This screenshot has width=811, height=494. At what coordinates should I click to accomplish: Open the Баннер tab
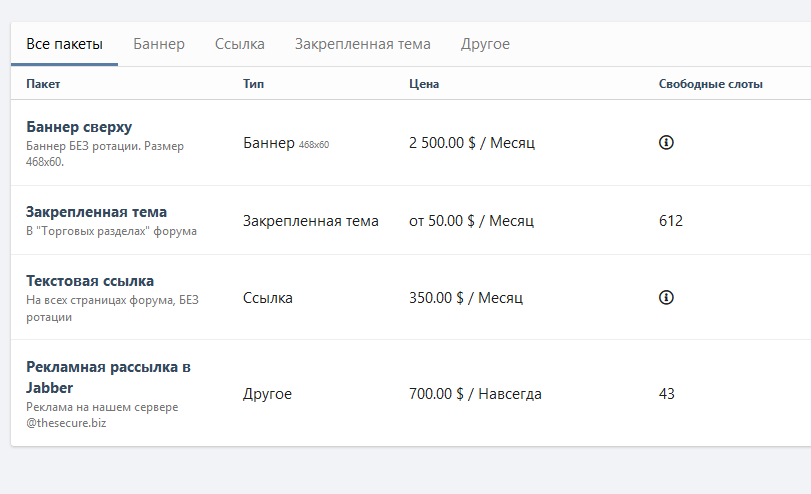pyautogui.click(x=159, y=44)
